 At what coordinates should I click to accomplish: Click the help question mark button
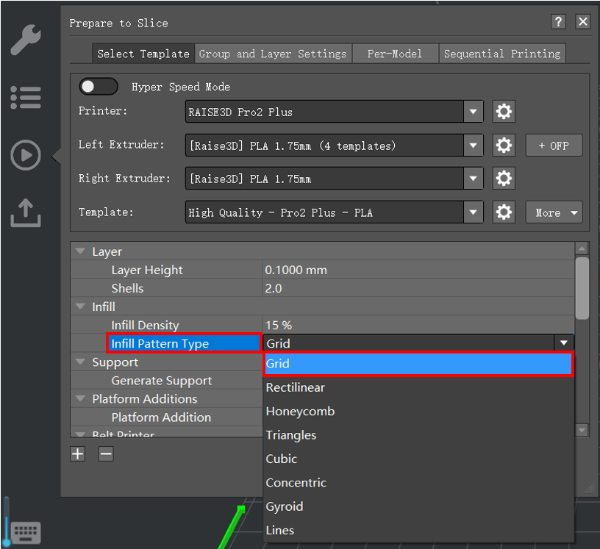[x=558, y=22]
